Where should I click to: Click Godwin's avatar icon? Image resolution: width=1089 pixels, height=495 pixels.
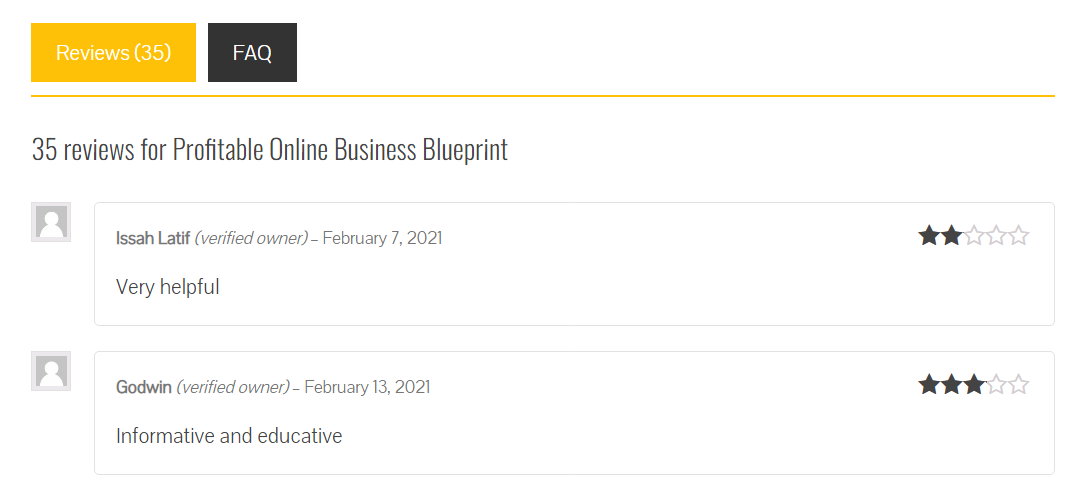[51, 371]
